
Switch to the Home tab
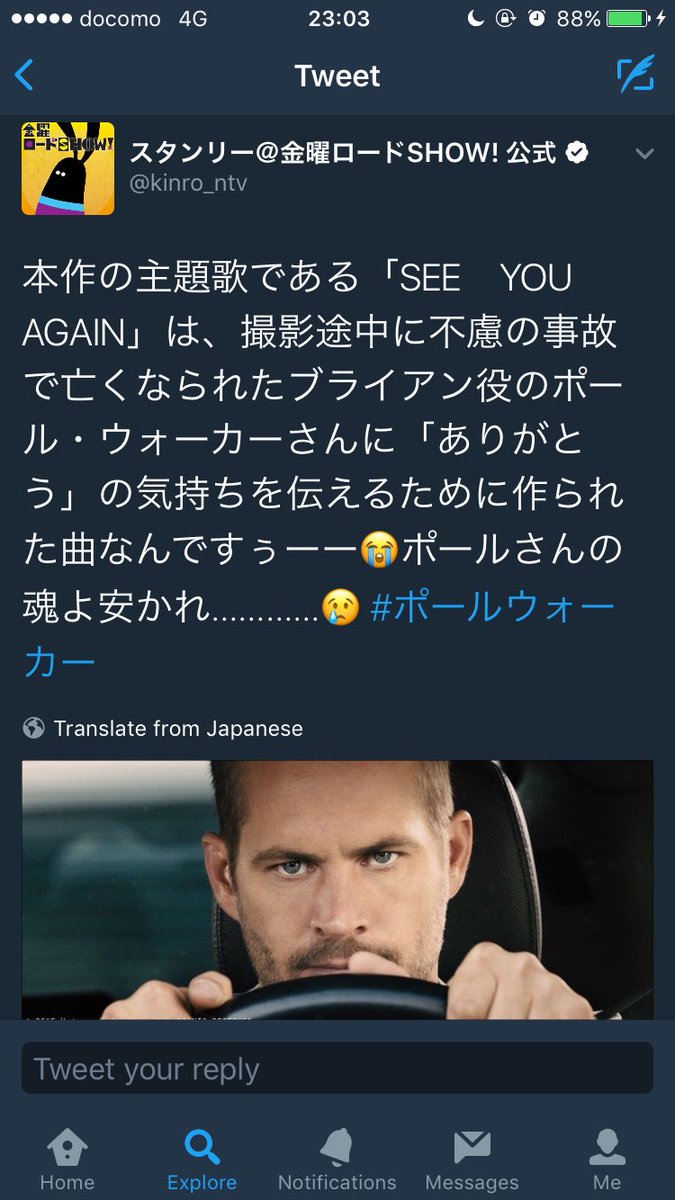pos(67,1160)
